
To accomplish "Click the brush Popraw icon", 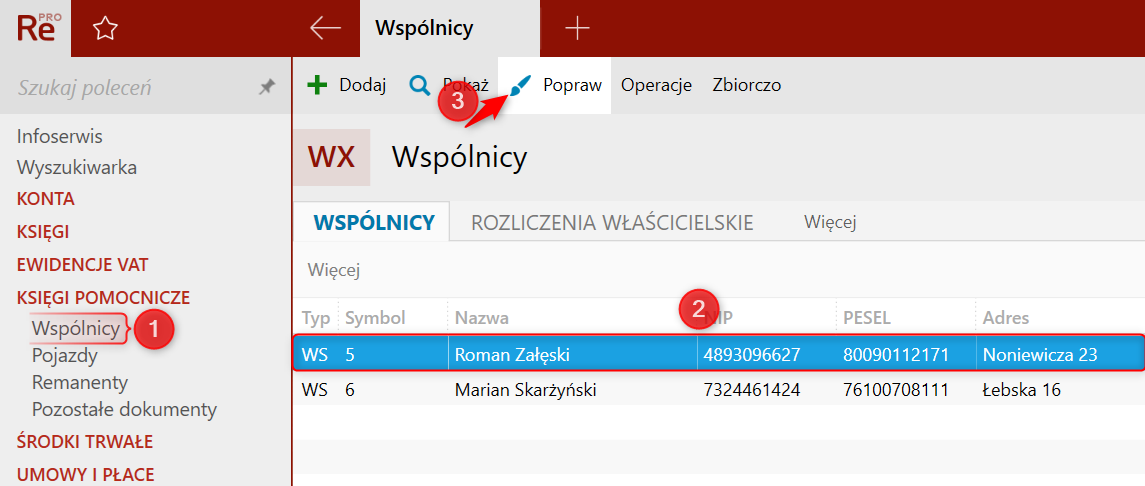I will 518,85.
